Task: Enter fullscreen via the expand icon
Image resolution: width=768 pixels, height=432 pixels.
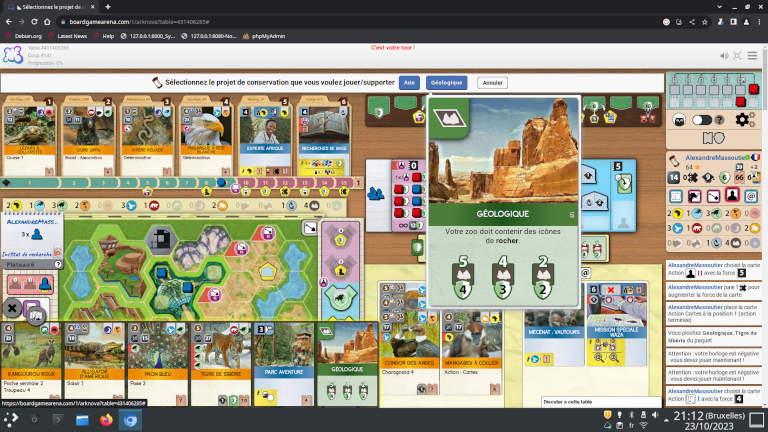Action: click(x=737, y=56)
